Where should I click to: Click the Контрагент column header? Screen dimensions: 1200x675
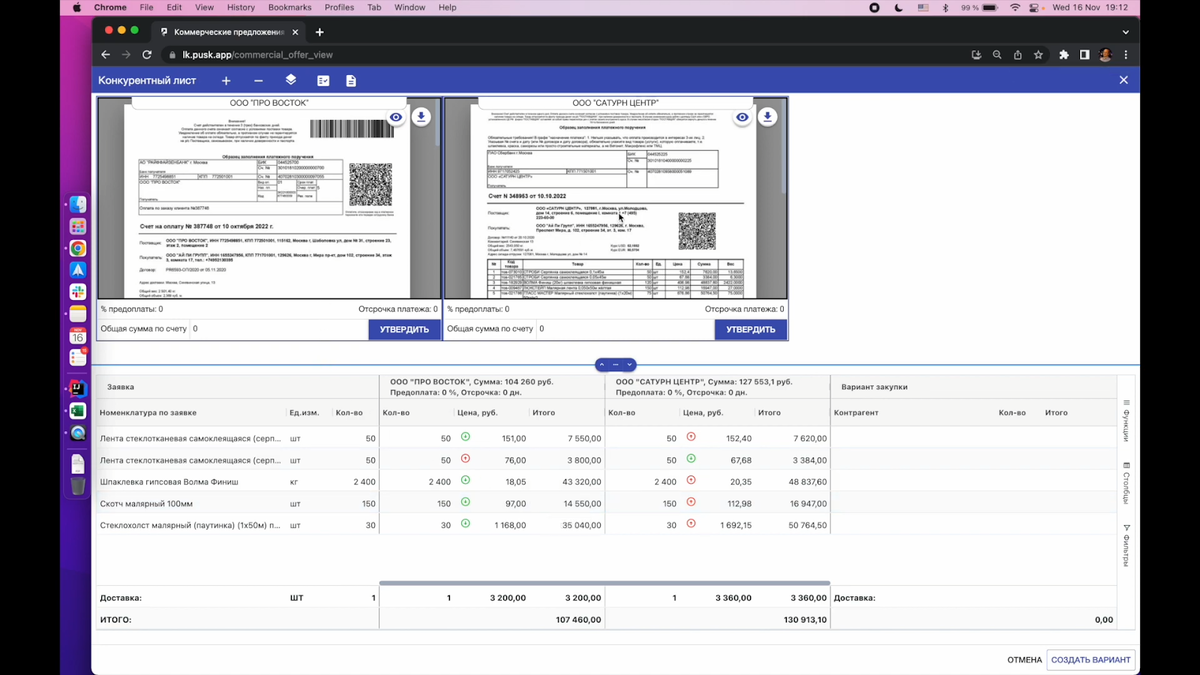(x=856, y=413)
